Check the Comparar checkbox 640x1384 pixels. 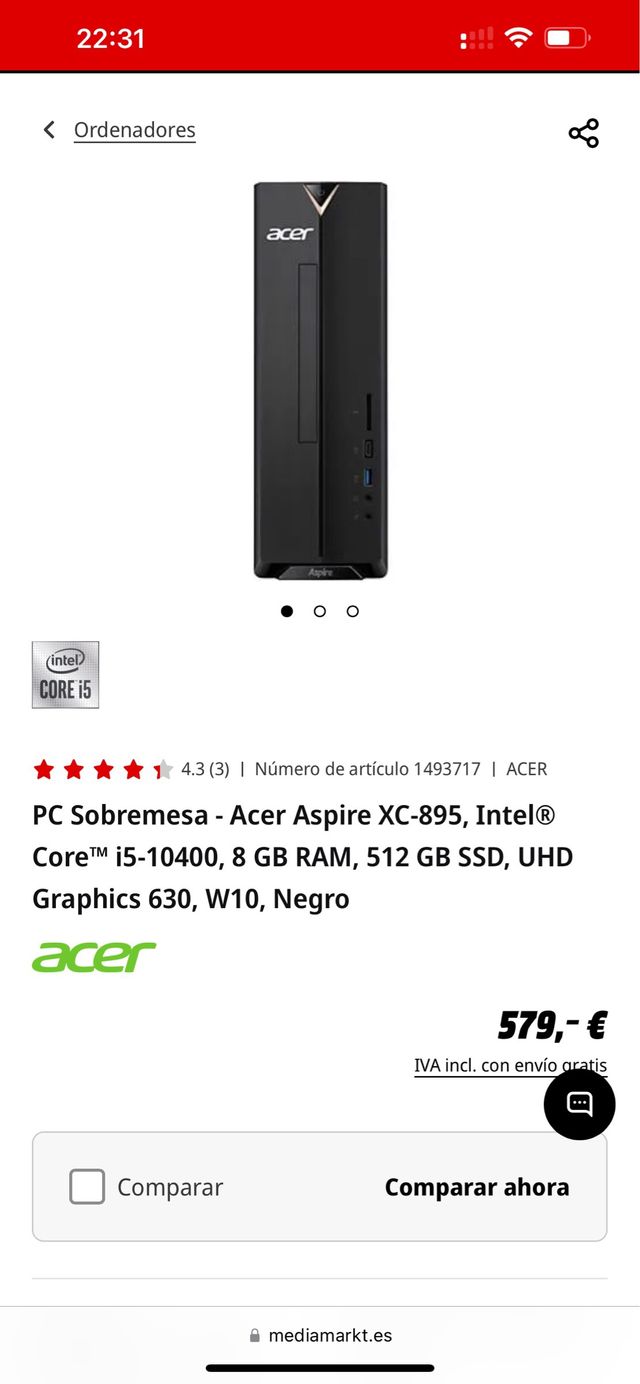pyautogui.click(x=87, y=1187)
